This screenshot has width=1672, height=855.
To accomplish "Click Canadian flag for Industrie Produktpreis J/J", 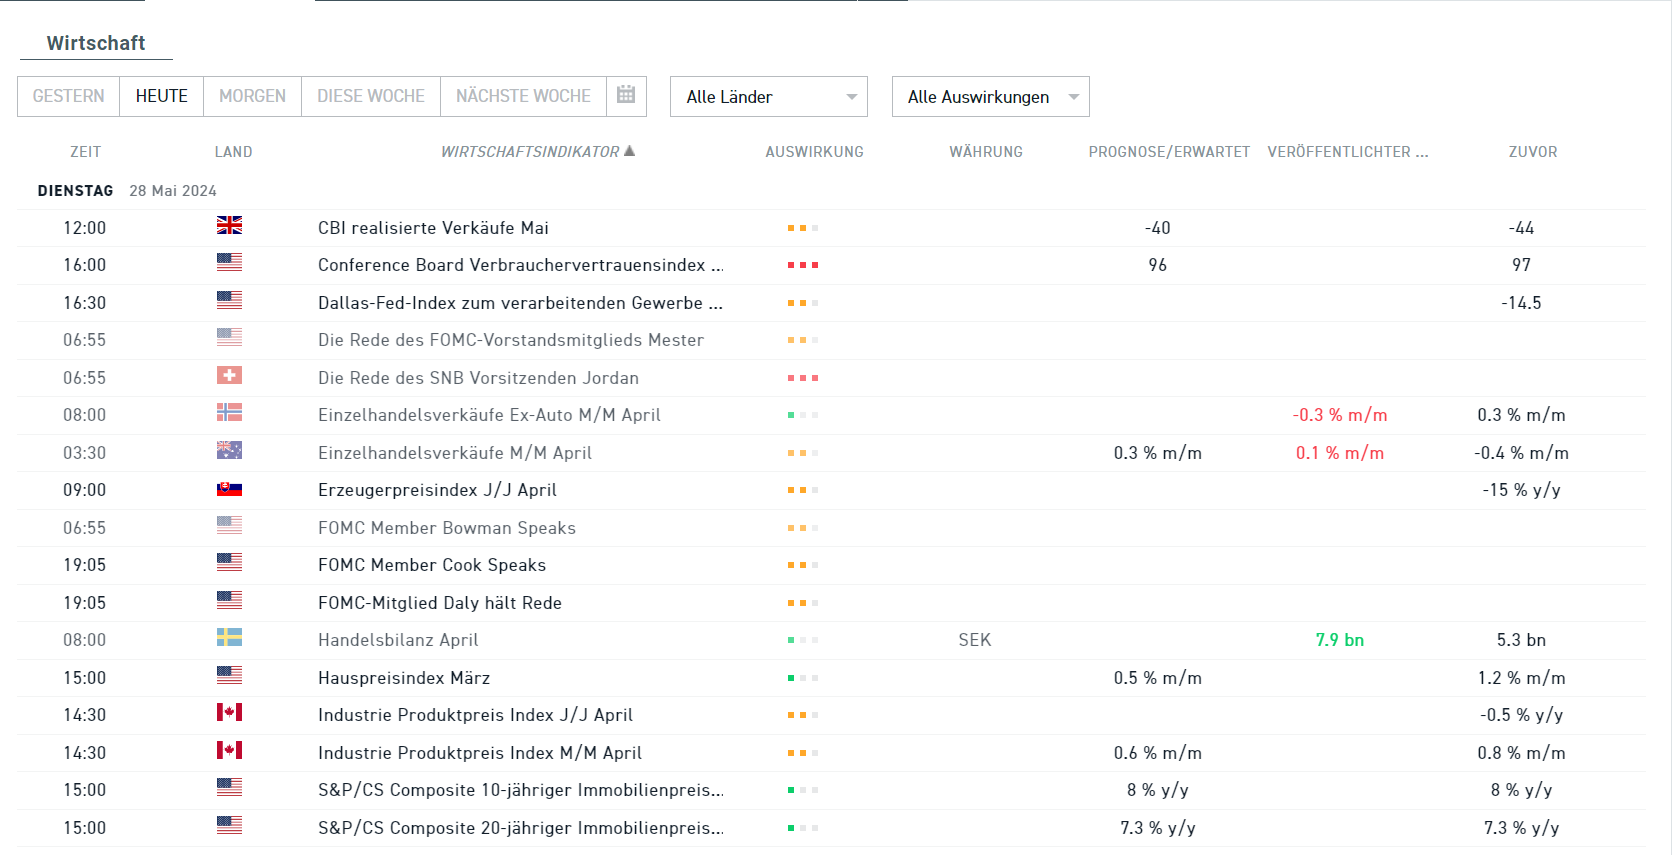I will 229,713.
